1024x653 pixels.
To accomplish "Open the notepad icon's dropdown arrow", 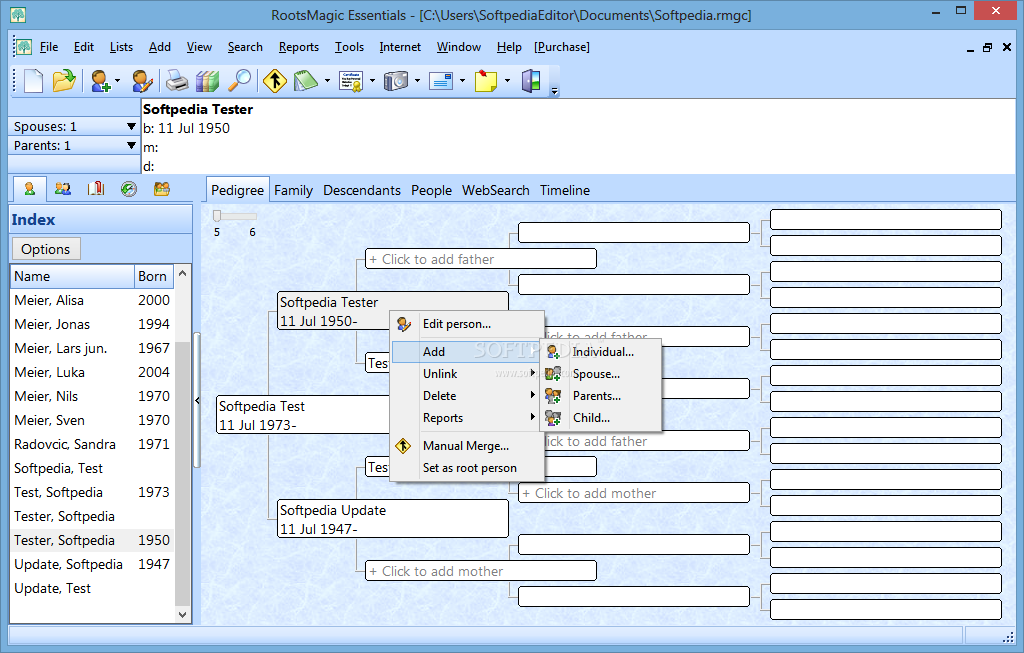I will click(327, 81).
